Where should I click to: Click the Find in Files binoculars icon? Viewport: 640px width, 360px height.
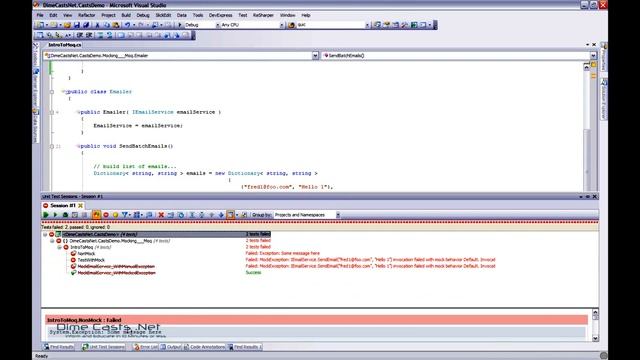(291, 25)
